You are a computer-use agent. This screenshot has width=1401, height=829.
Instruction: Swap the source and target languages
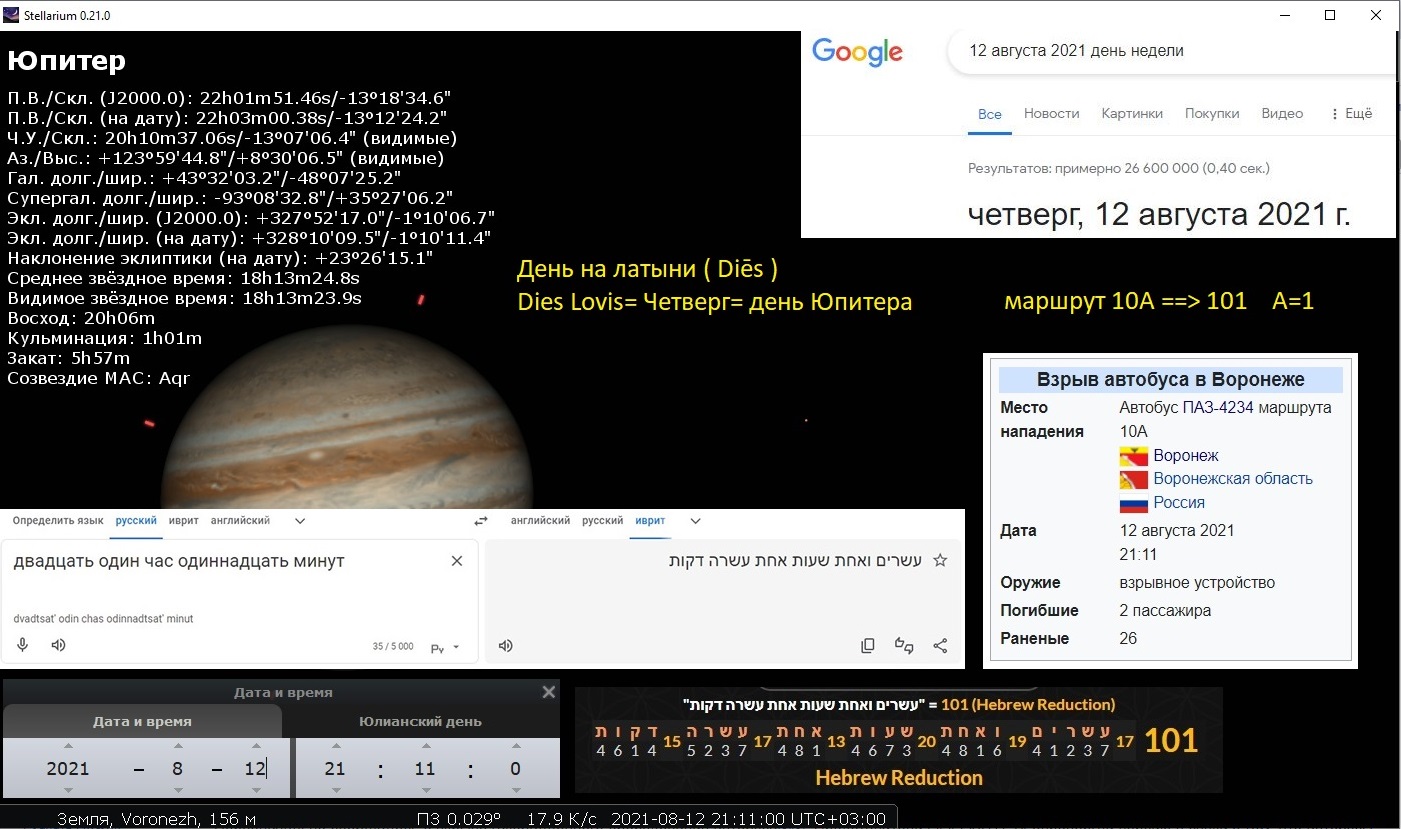481,521
